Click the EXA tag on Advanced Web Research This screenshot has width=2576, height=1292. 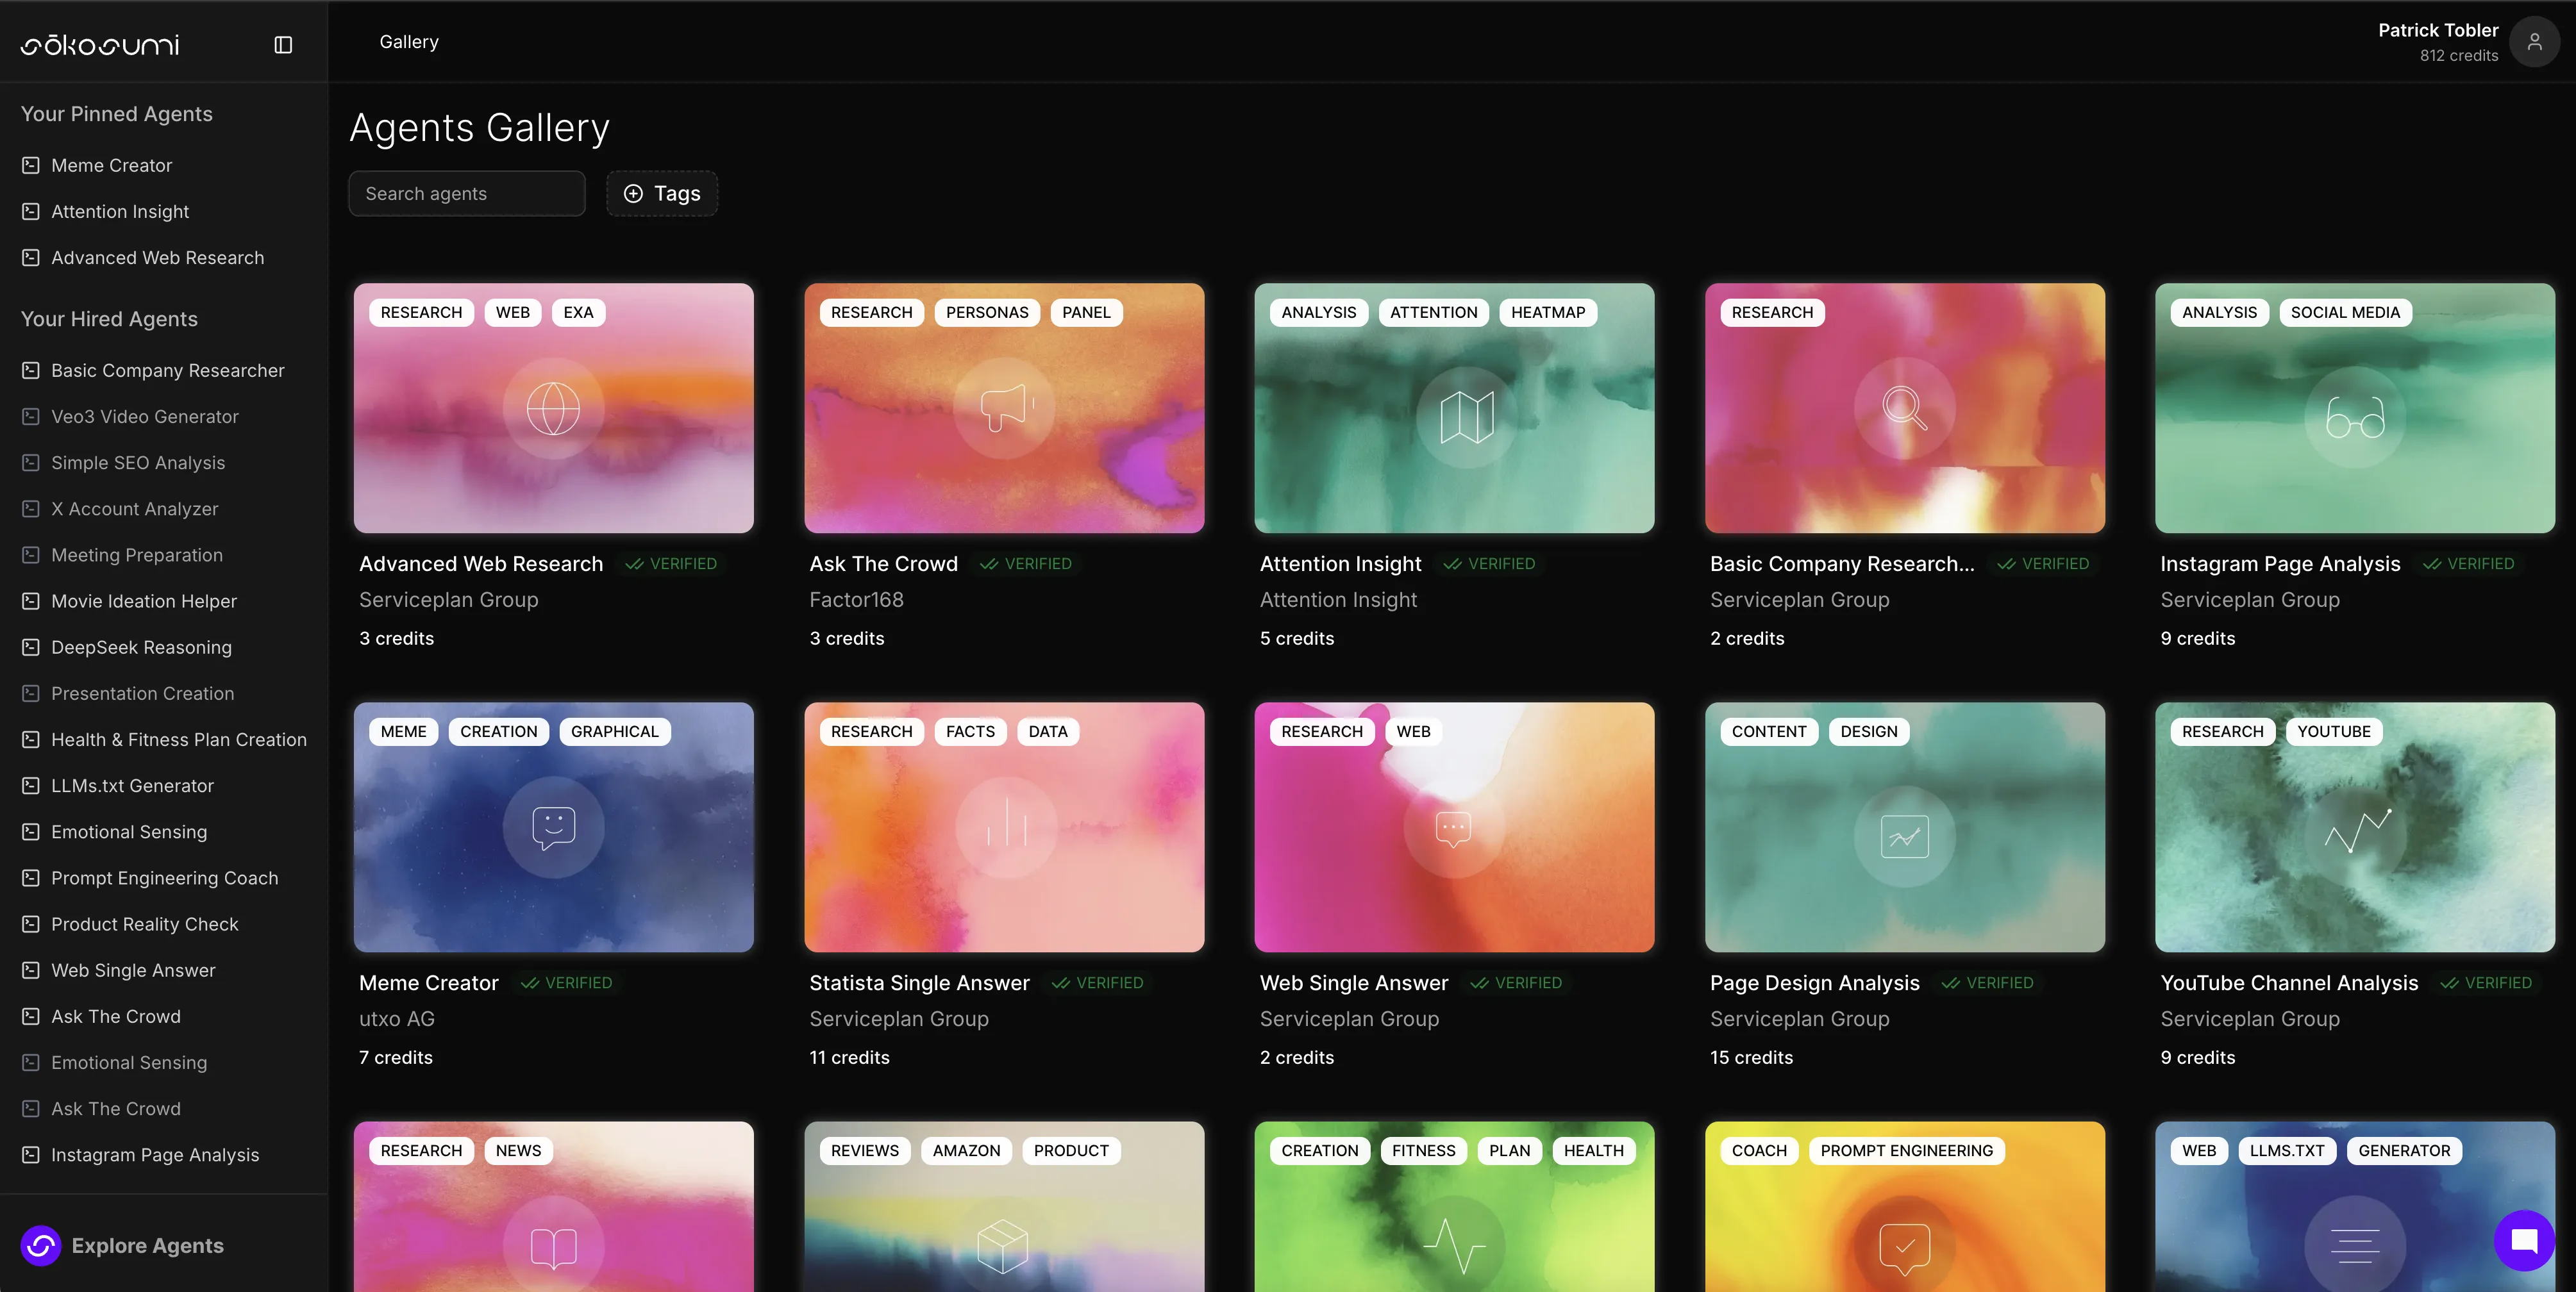point(578,312)
